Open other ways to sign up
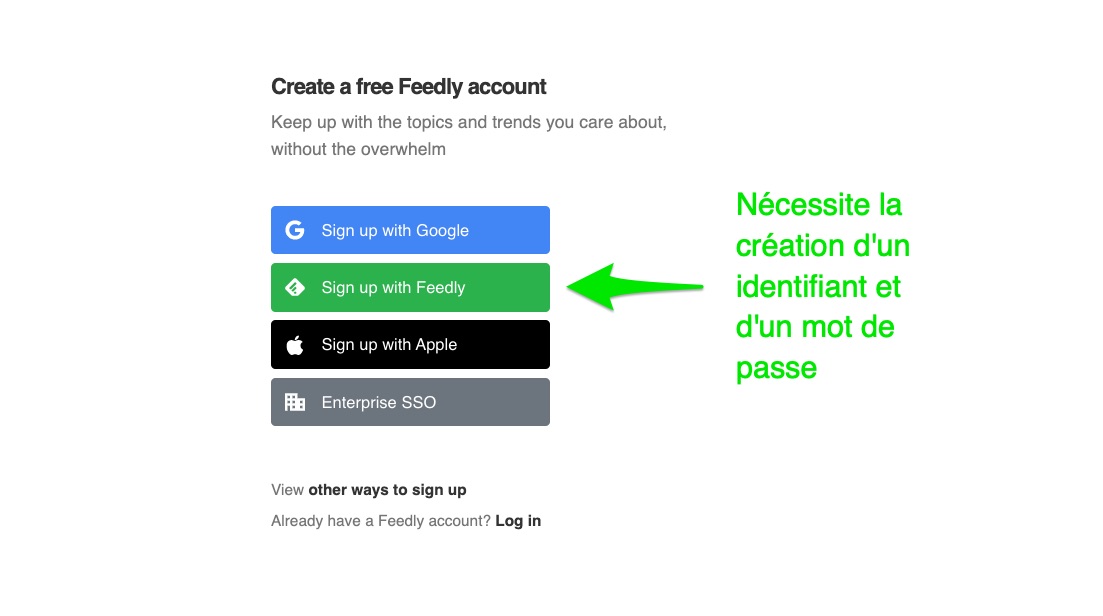 [387, 490]
